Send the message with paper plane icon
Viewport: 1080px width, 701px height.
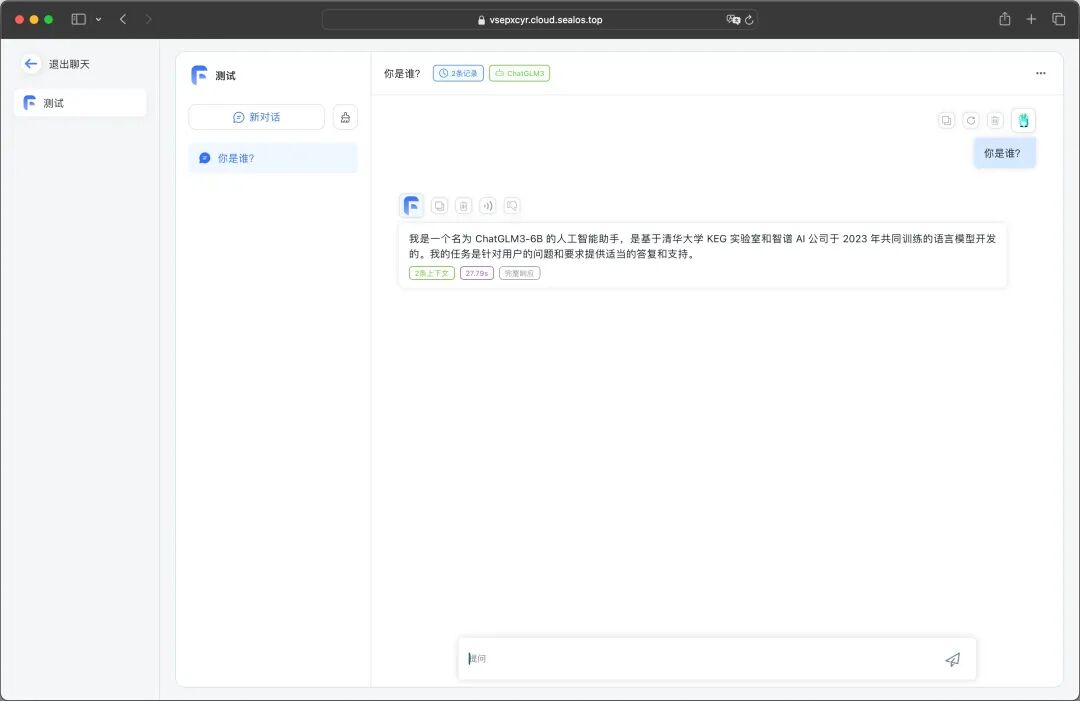point(953,660)
